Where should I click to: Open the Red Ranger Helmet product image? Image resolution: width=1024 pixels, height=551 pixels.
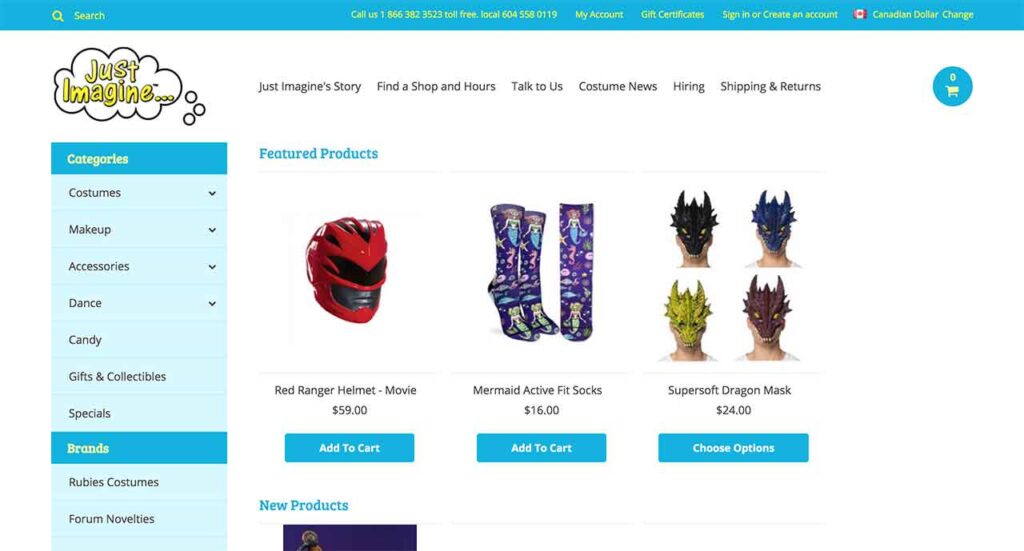pos(349,271)
